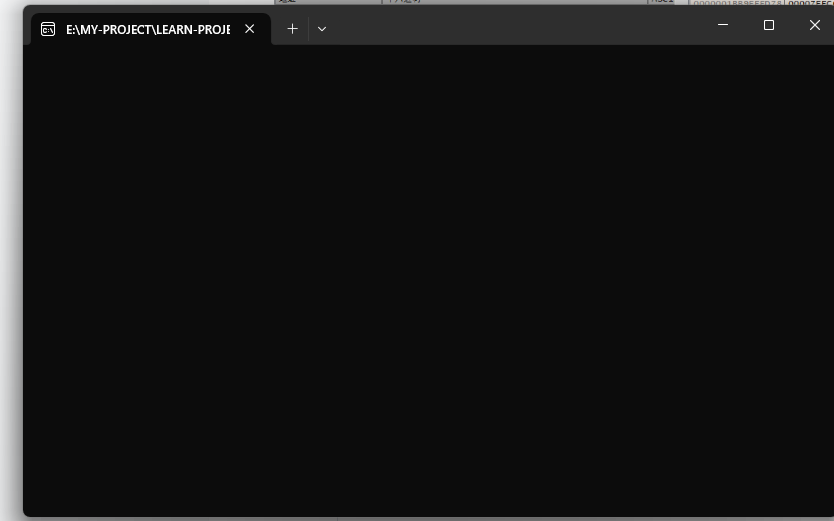Viewport: 834px width, 521px height.
Task: Maximize the terminal window
Action: (769, 25)
